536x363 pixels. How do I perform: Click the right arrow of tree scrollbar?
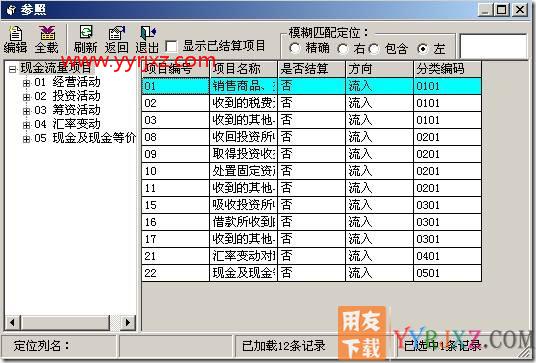[128, 322]
